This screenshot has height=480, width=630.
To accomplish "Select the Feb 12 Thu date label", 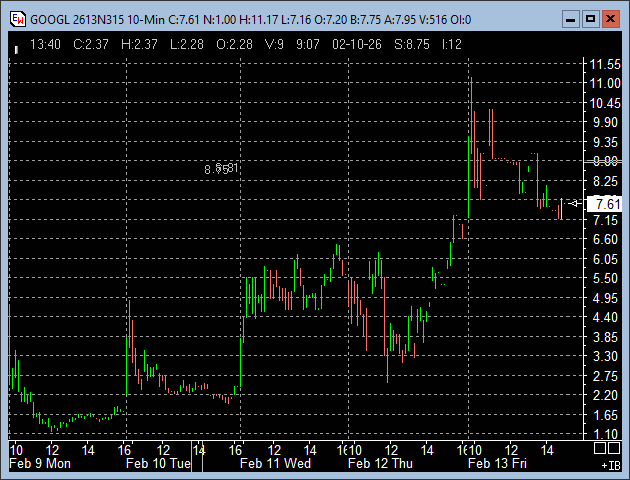I will pos(380,463).
